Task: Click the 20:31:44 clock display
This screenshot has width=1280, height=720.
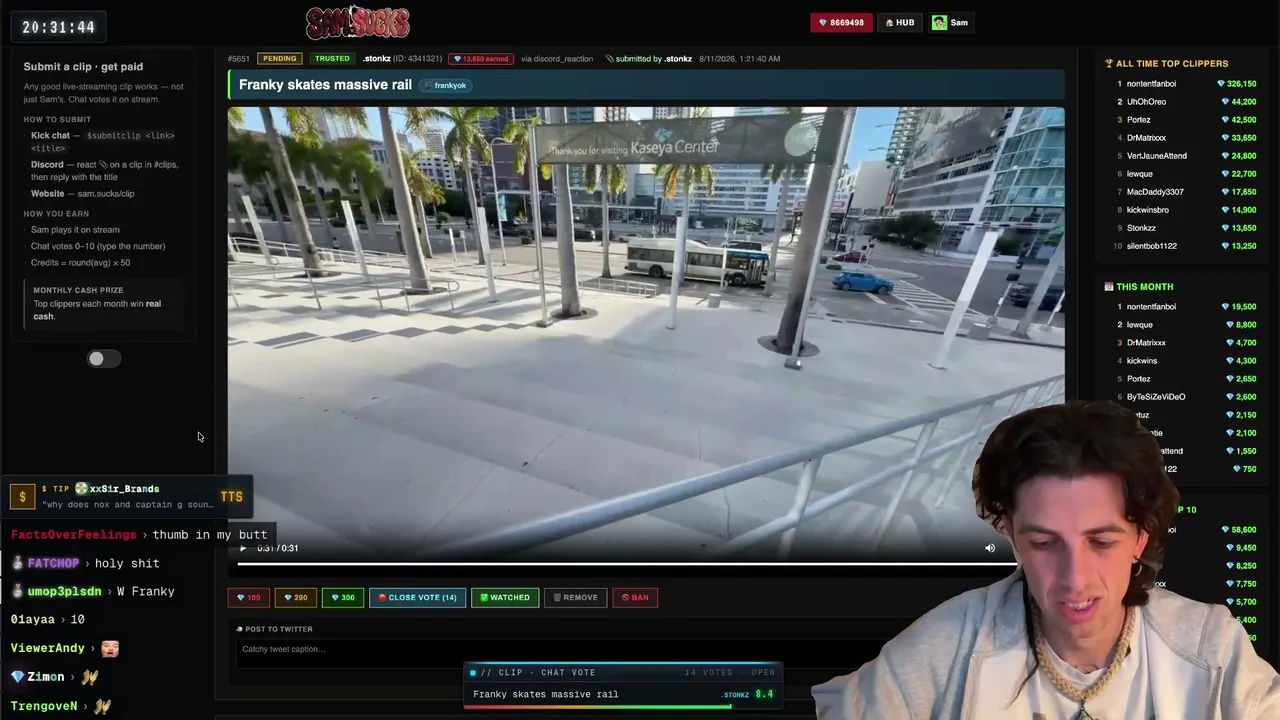Action: [58, 27]
